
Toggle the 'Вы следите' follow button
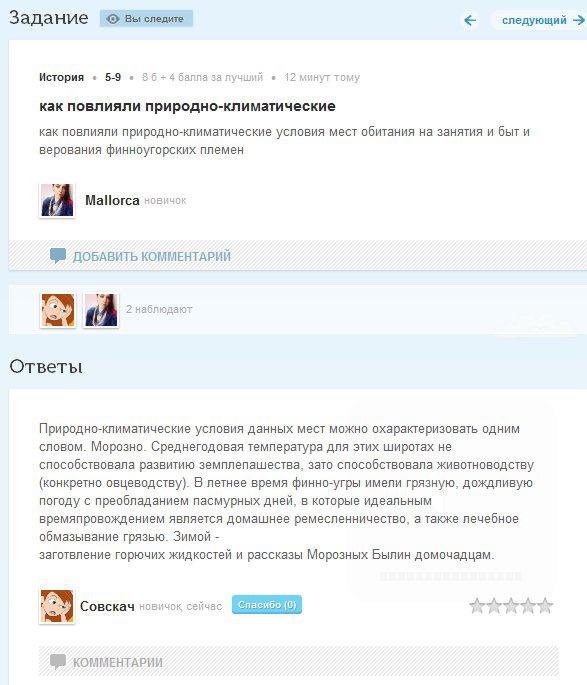tap(146, 19)
